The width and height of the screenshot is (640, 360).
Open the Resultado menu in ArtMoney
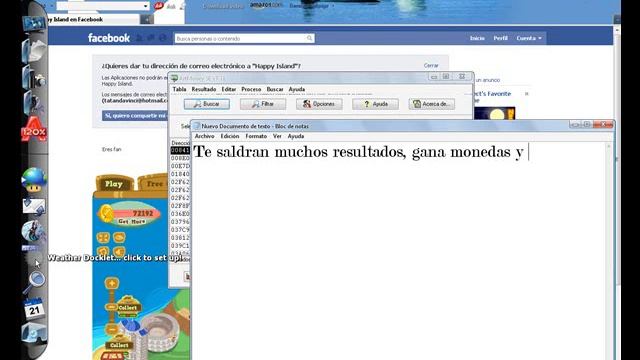(204, 89)
